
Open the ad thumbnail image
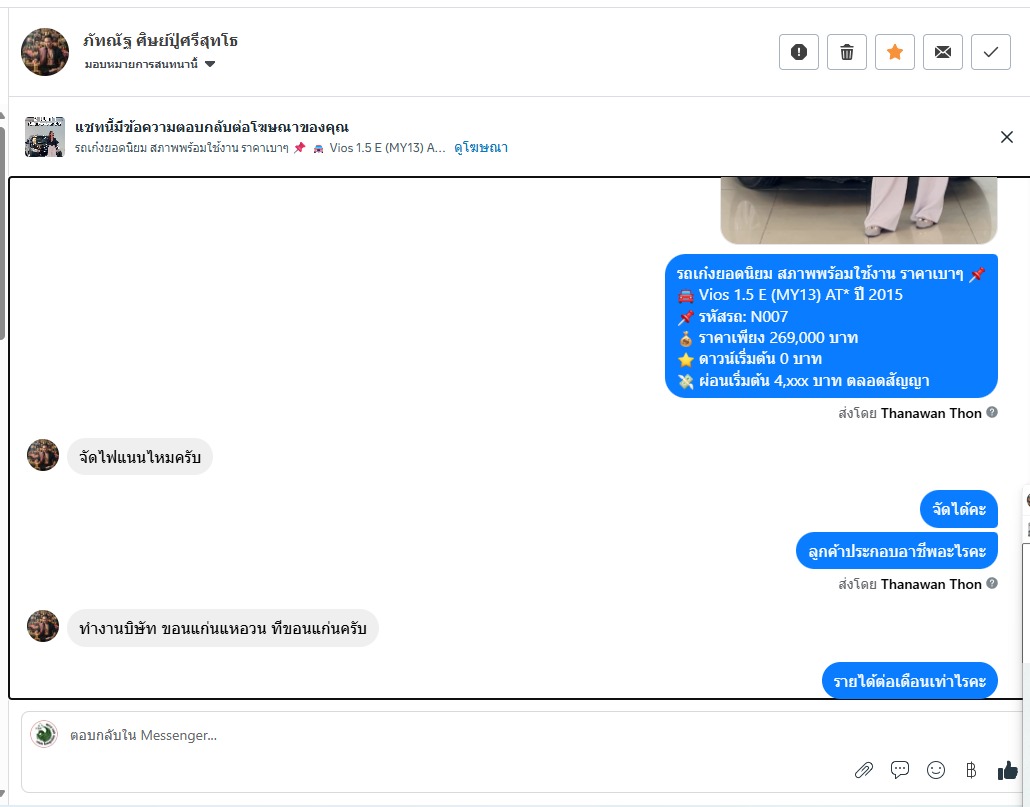45,137
